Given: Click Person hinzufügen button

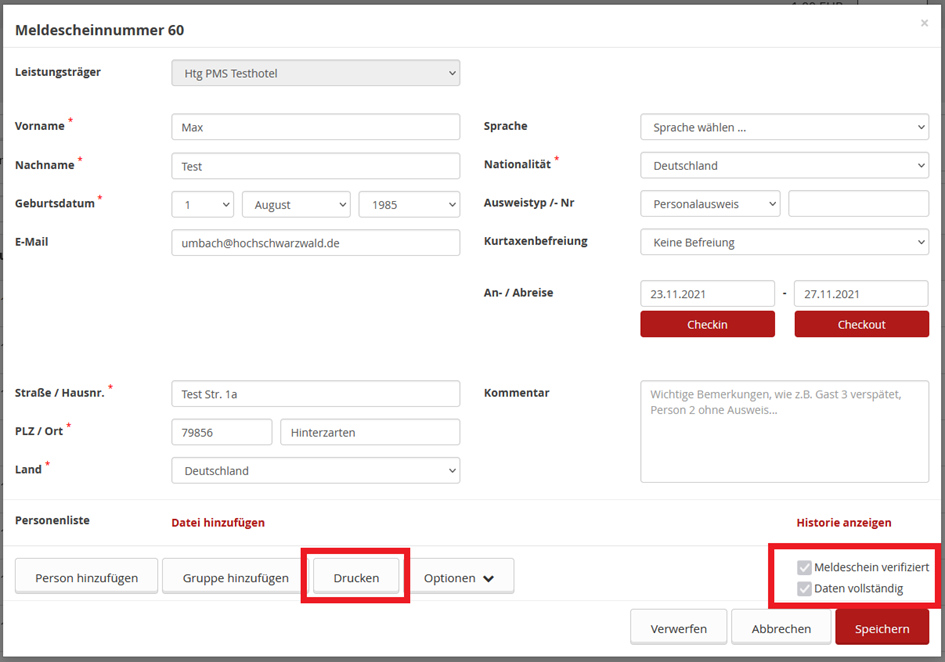Looking at the screenshot, I should click(86, 578).
